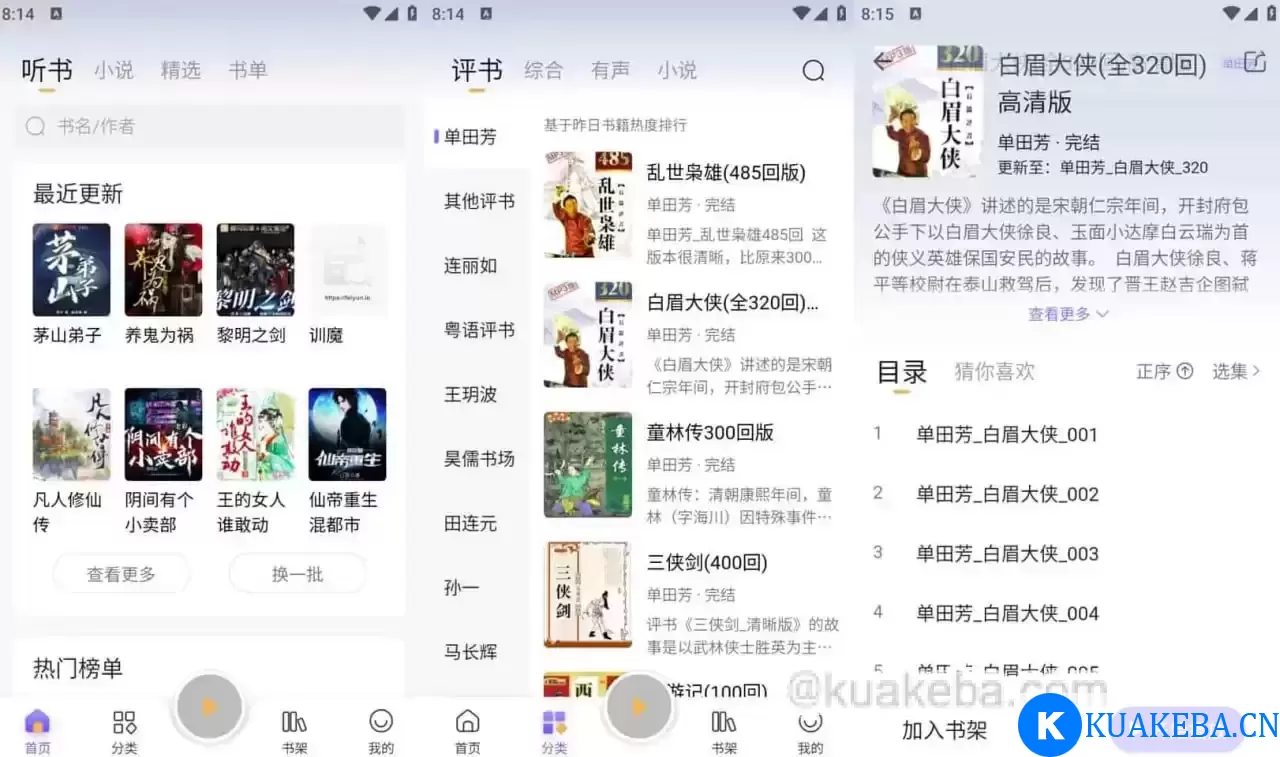Click the 查看更多 button under recent updates
The width and height of the screenshot is (1280, 757).
pos(121,574)
